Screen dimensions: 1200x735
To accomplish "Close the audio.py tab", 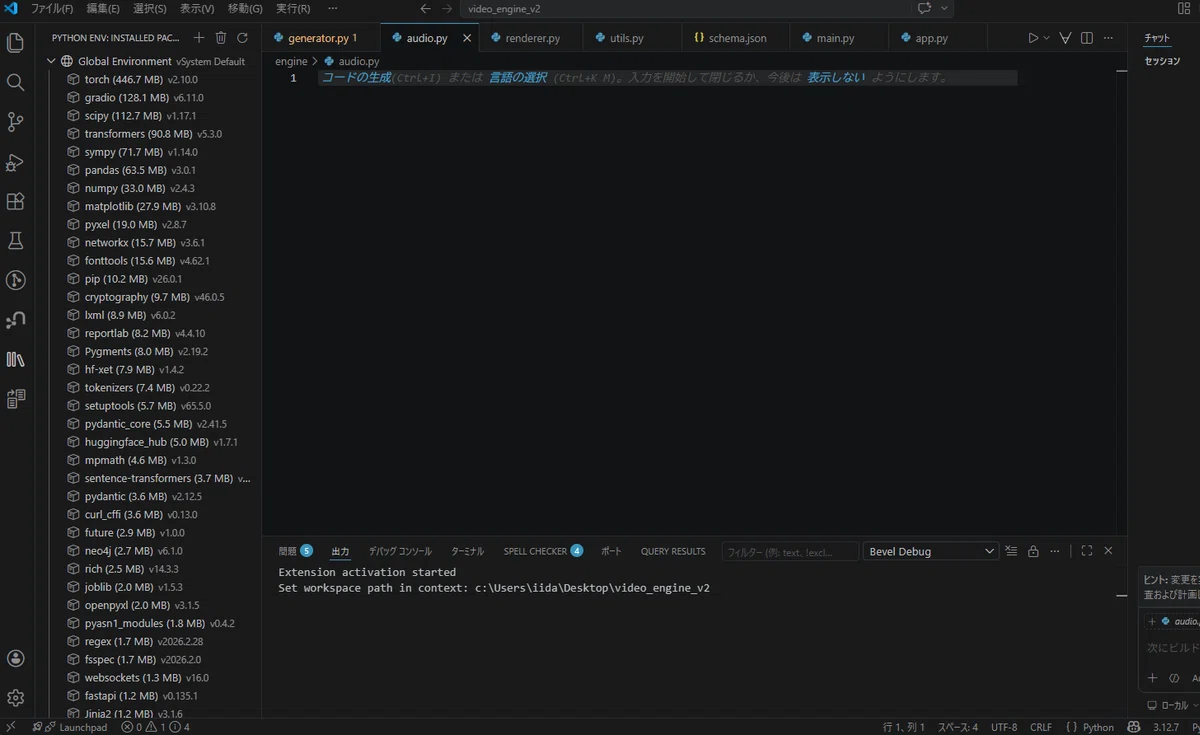I will 467,38.
